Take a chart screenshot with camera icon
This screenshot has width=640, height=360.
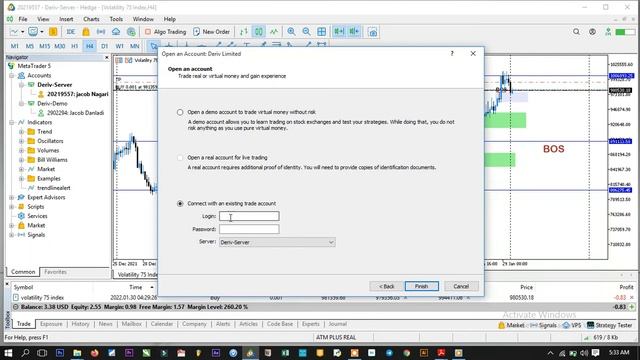coord(373,32)
